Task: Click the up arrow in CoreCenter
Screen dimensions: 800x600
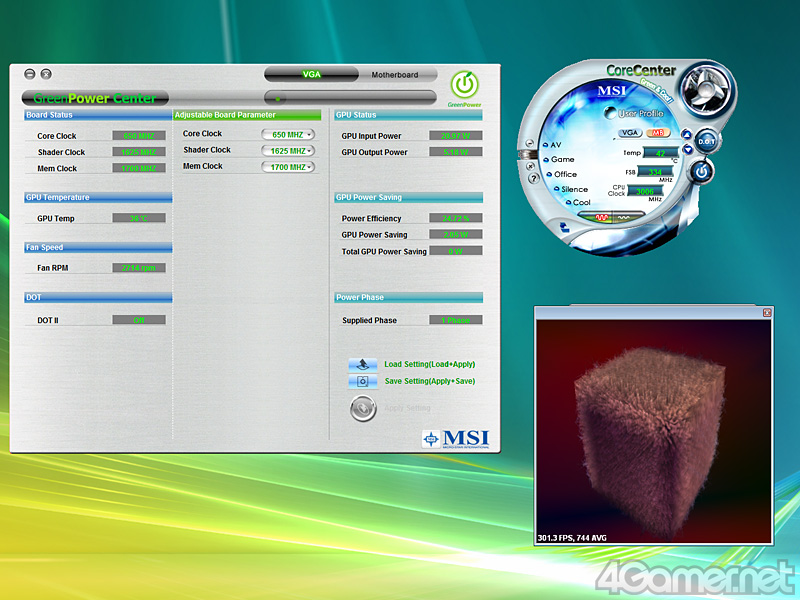Action: point(687,135)
